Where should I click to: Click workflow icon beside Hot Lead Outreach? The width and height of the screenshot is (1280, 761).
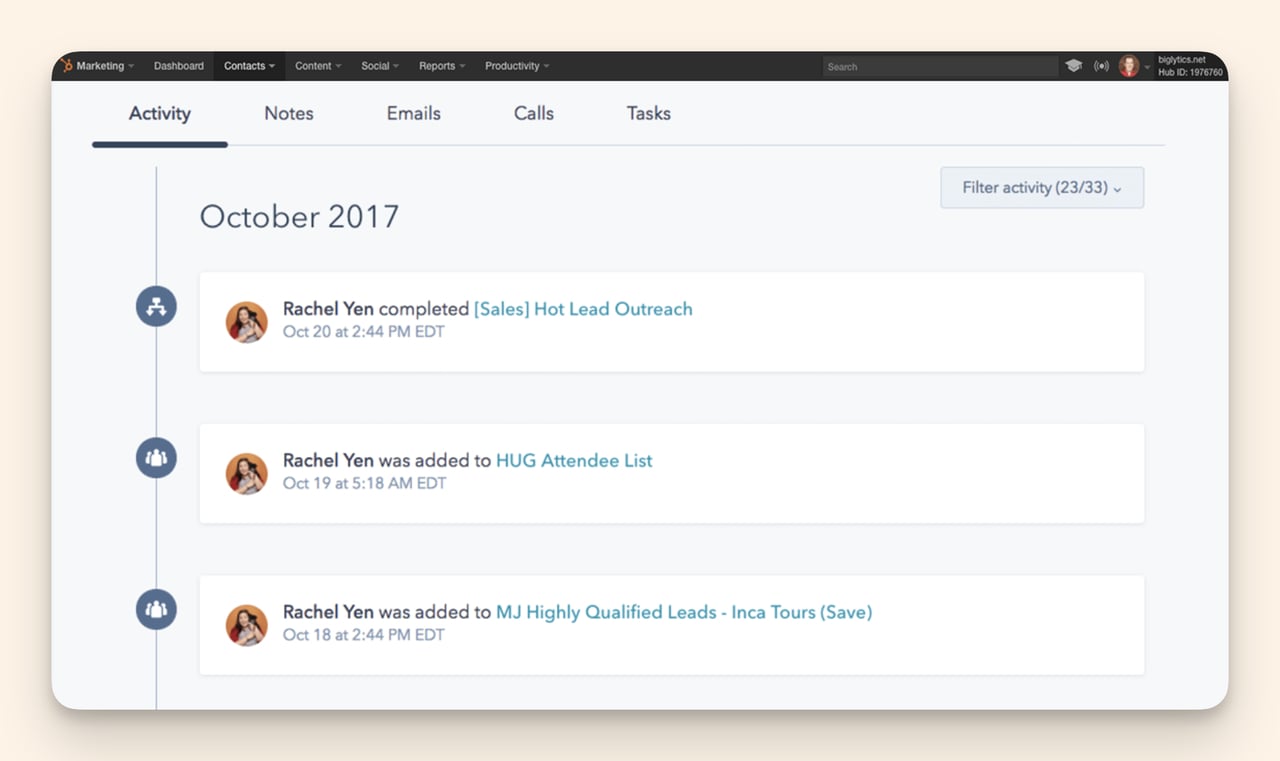tap(156, 306)
